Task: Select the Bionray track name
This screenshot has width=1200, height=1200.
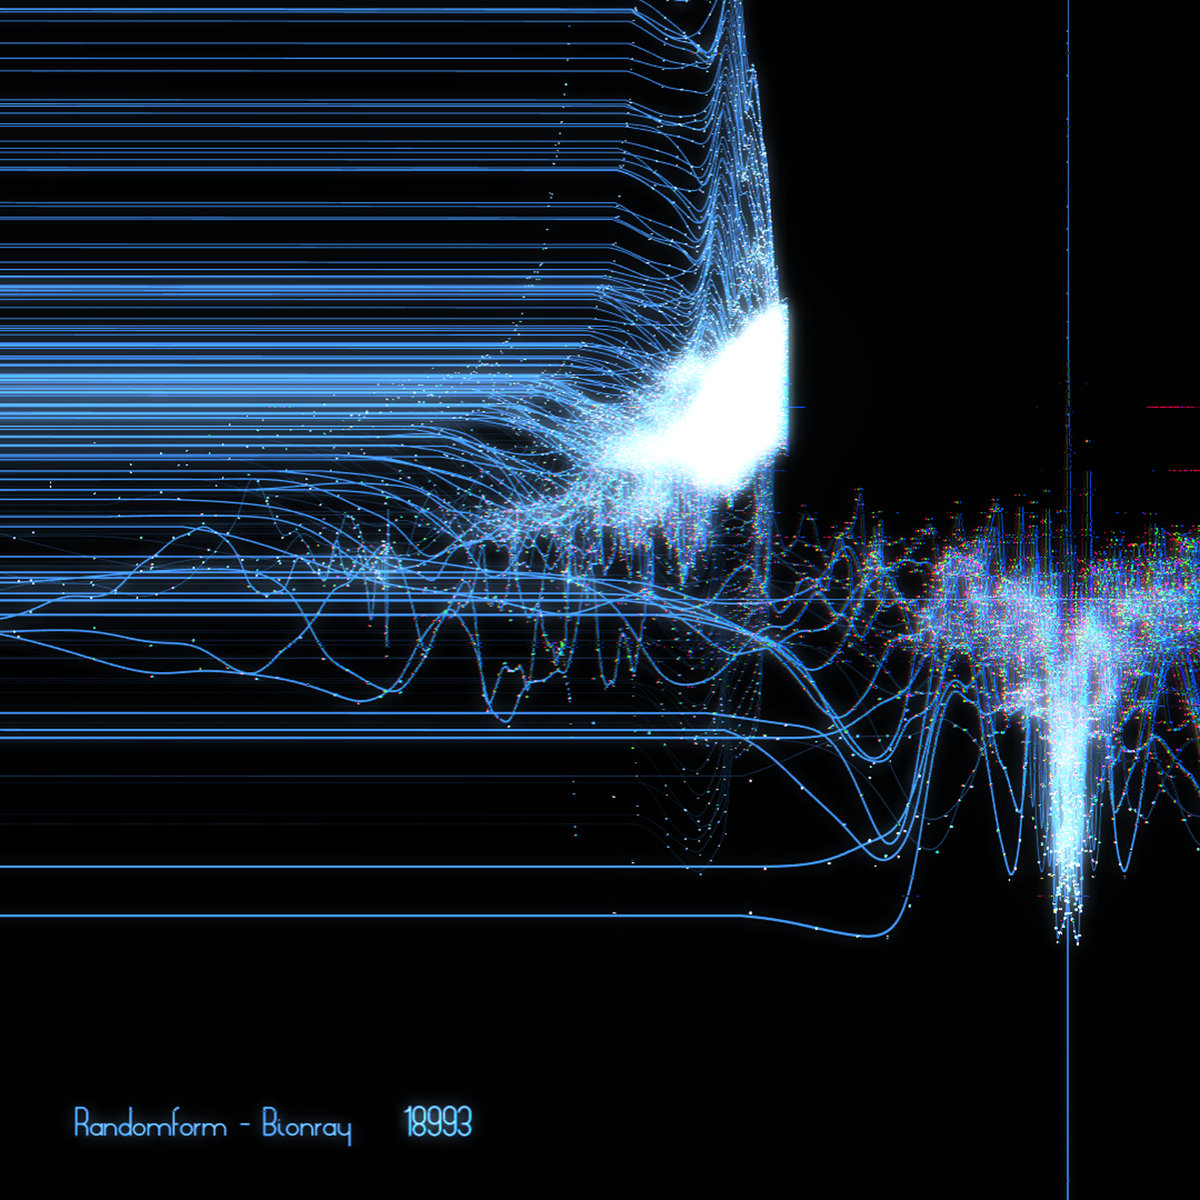Action: pyautogui.click(x=306, y=1125)
